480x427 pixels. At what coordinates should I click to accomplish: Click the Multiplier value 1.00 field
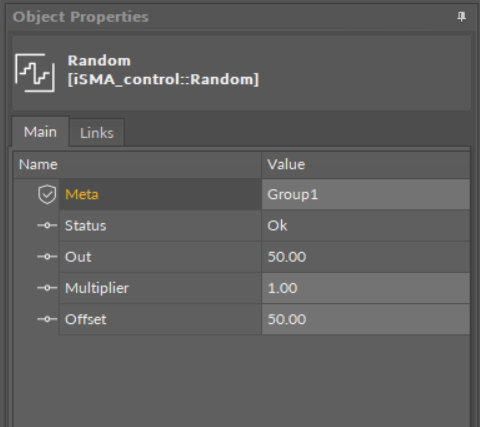point(366,288)
